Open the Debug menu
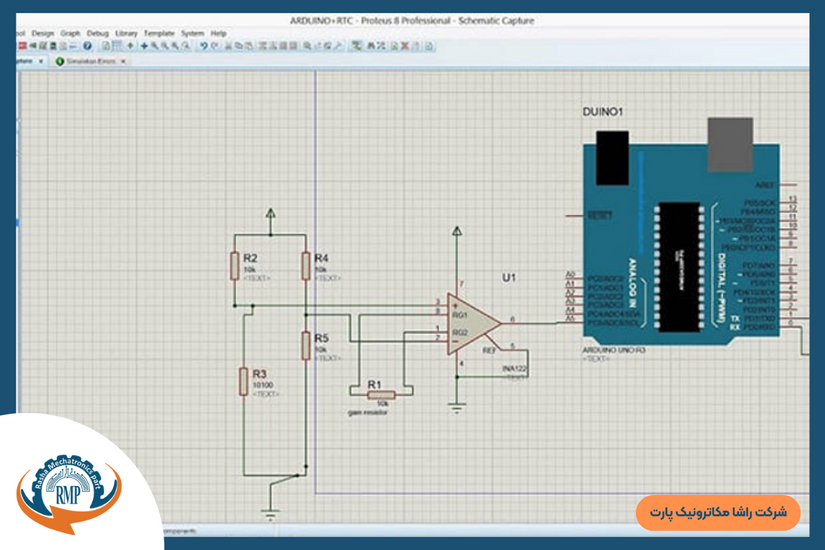 (97, 33)
